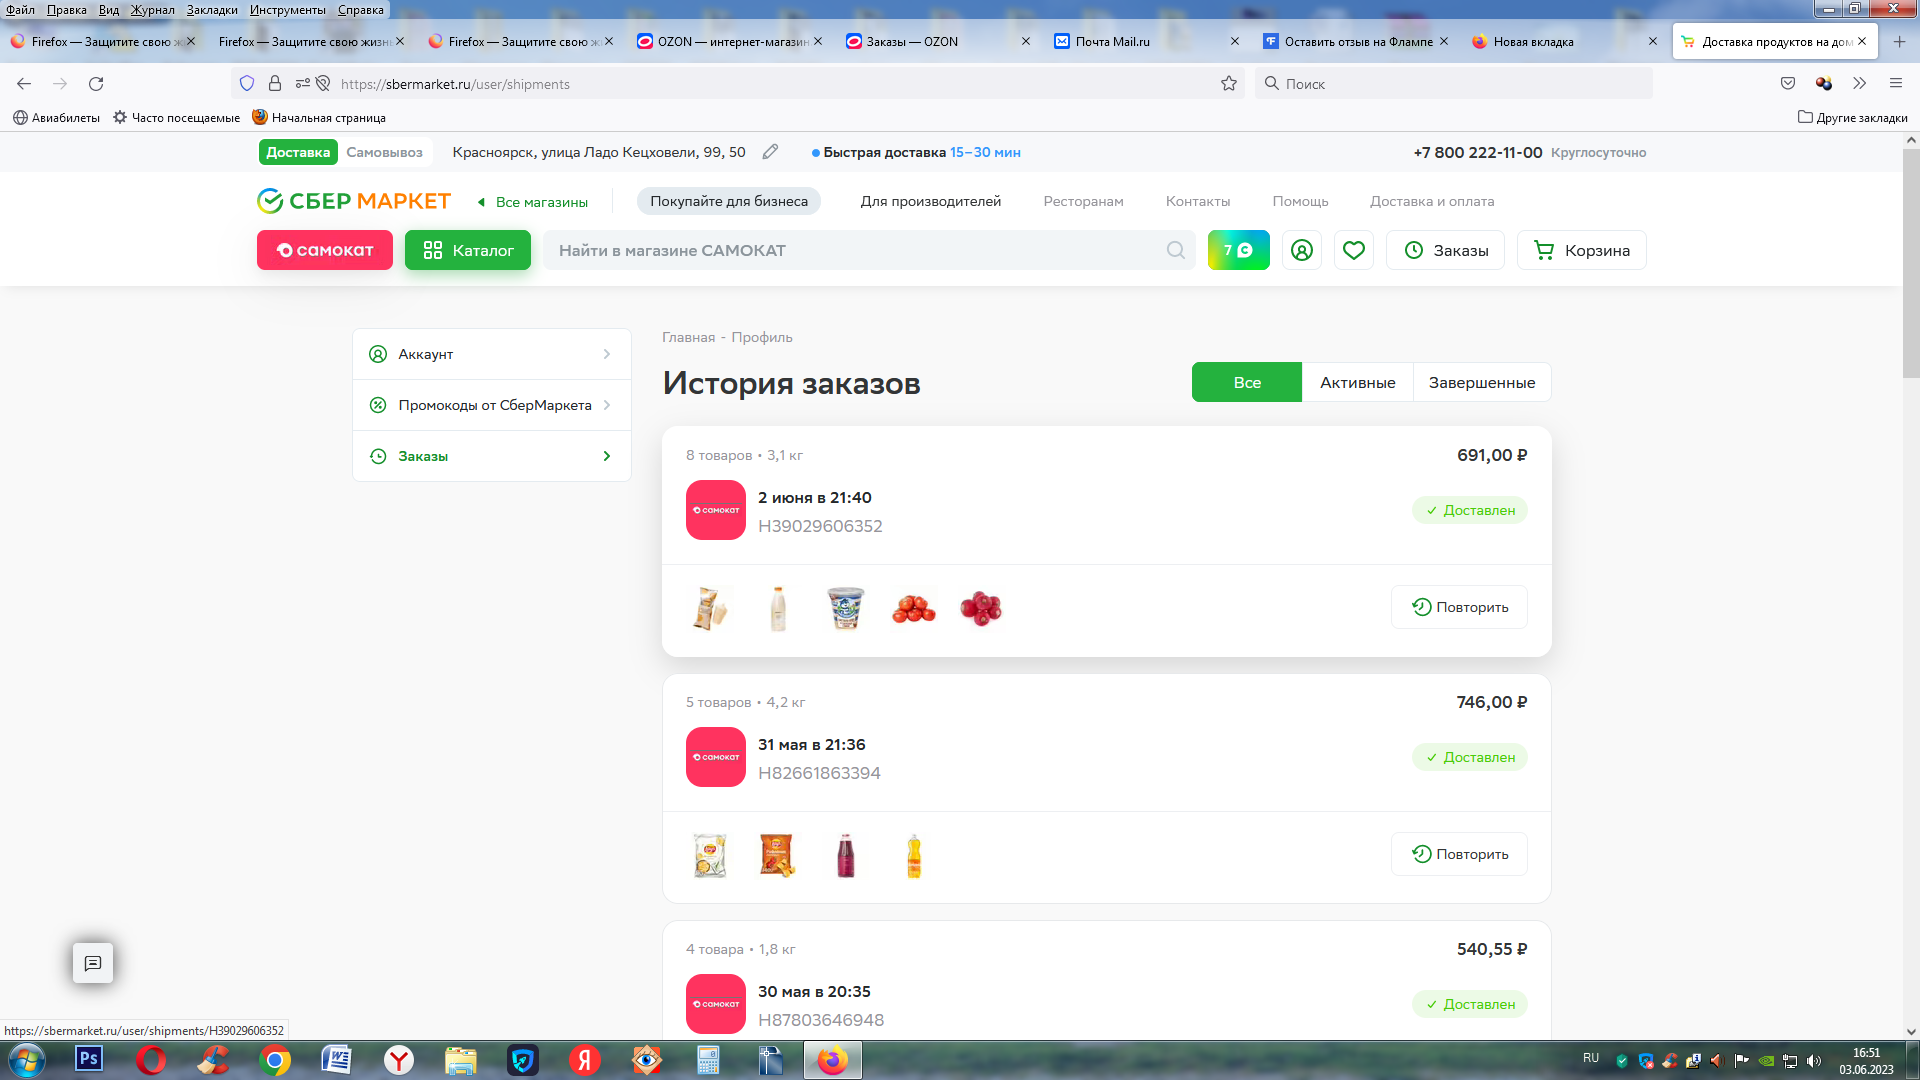Click the tomatoes product thumbnail

click(913, 608)
